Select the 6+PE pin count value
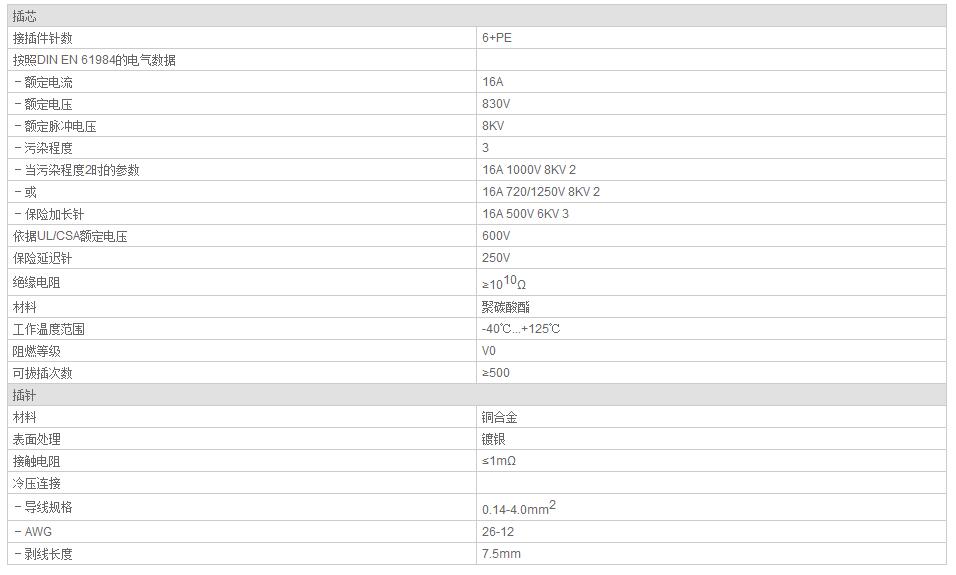The image size is (956, 575). click(x=497, y=38)
